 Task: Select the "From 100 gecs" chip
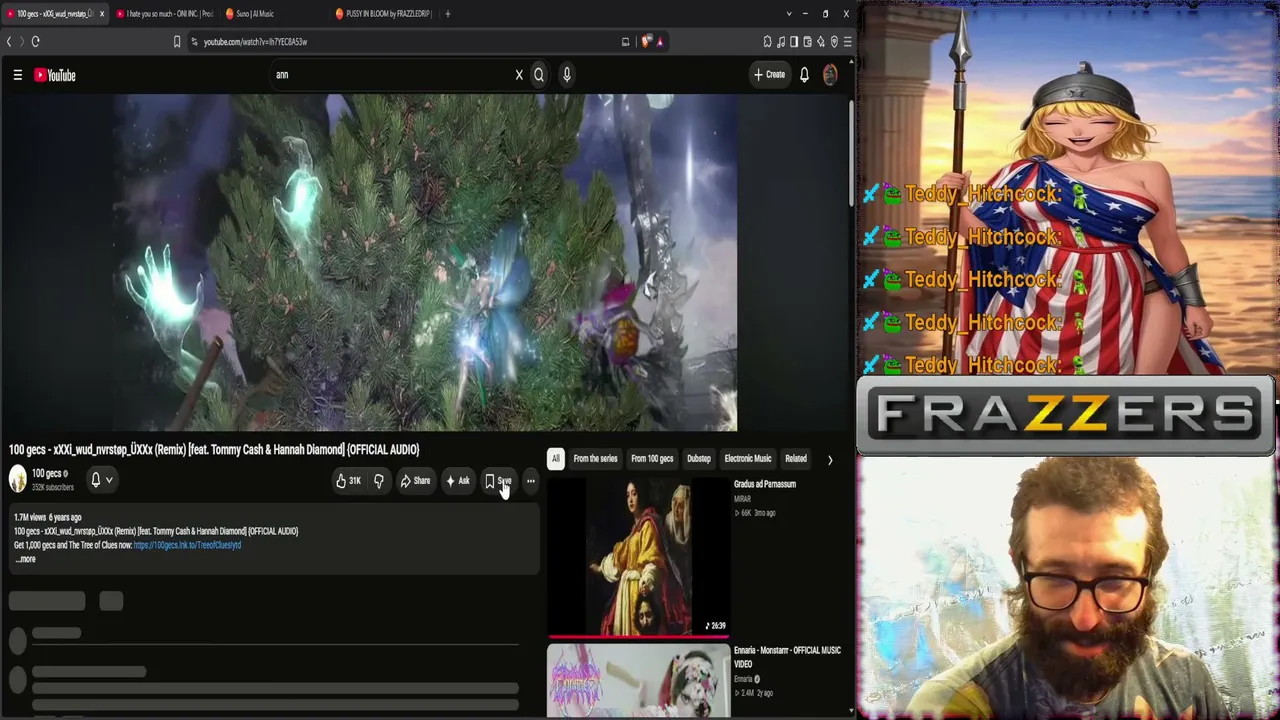tap(652, 459)
